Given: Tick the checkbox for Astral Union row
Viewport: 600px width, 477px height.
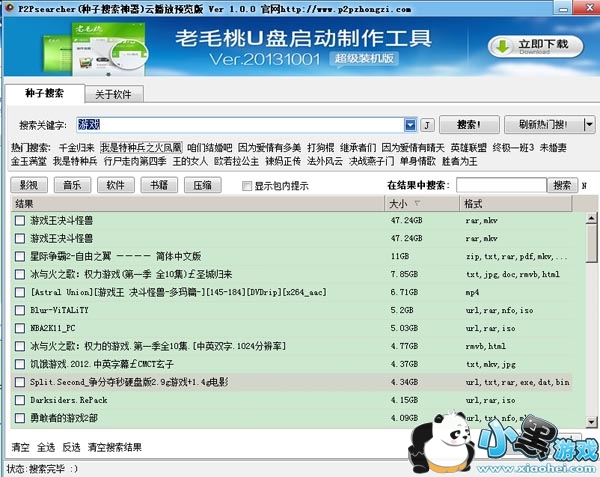Looking at the screenshot, I should coord(20,292).
